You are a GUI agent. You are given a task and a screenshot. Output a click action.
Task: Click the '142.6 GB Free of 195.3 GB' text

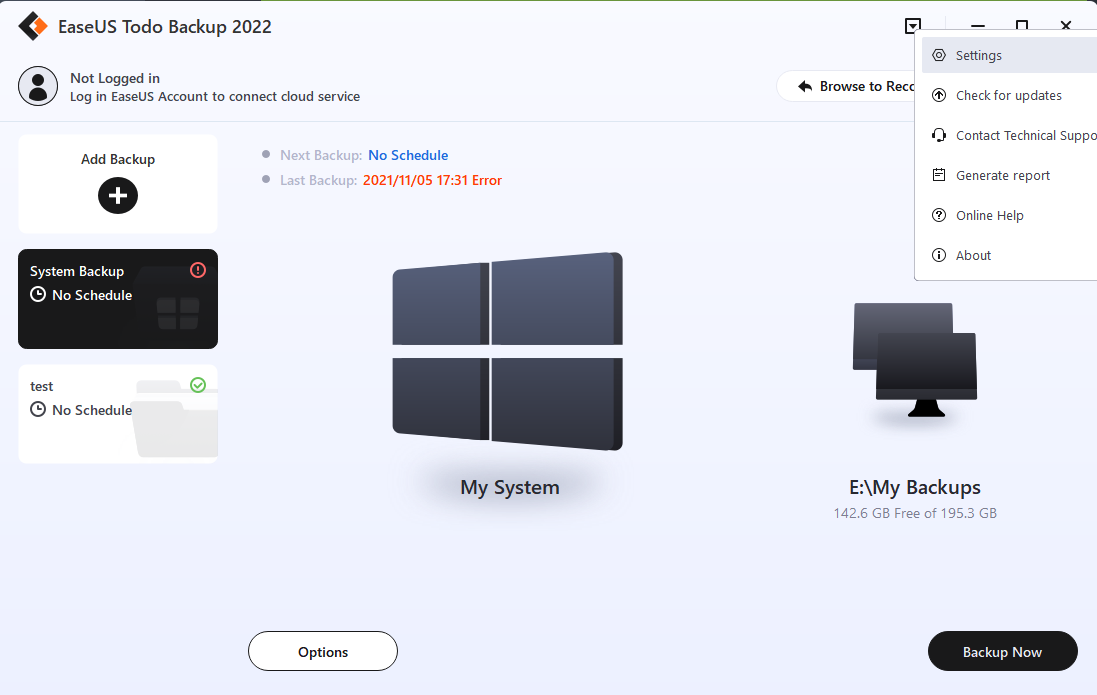(915, 513)
